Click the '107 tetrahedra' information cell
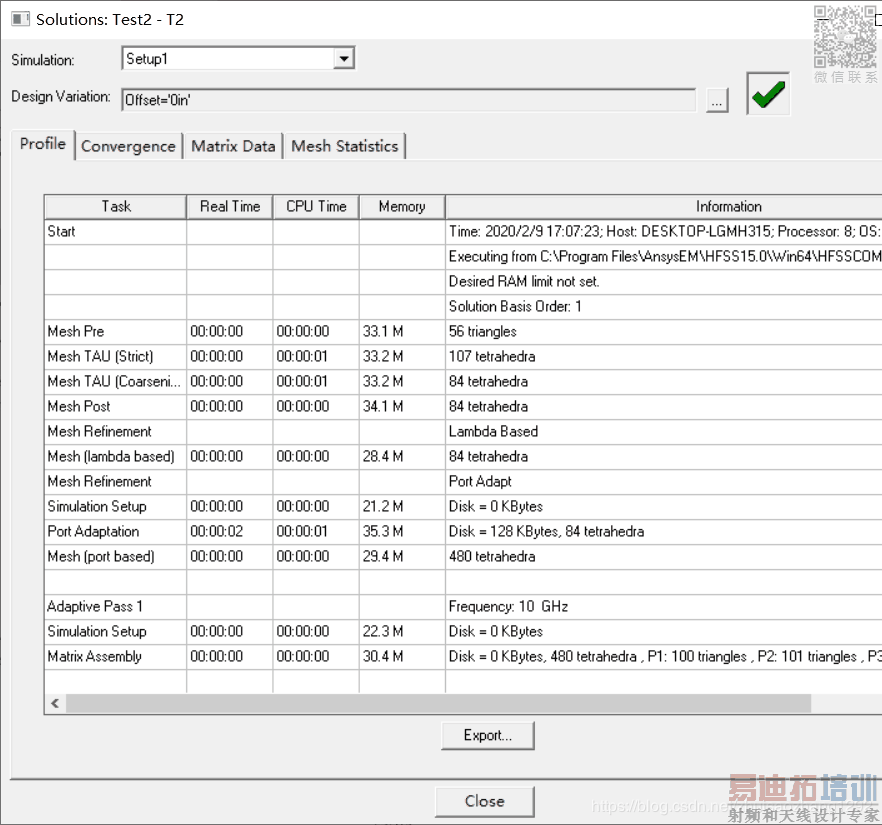 (664, 357)
